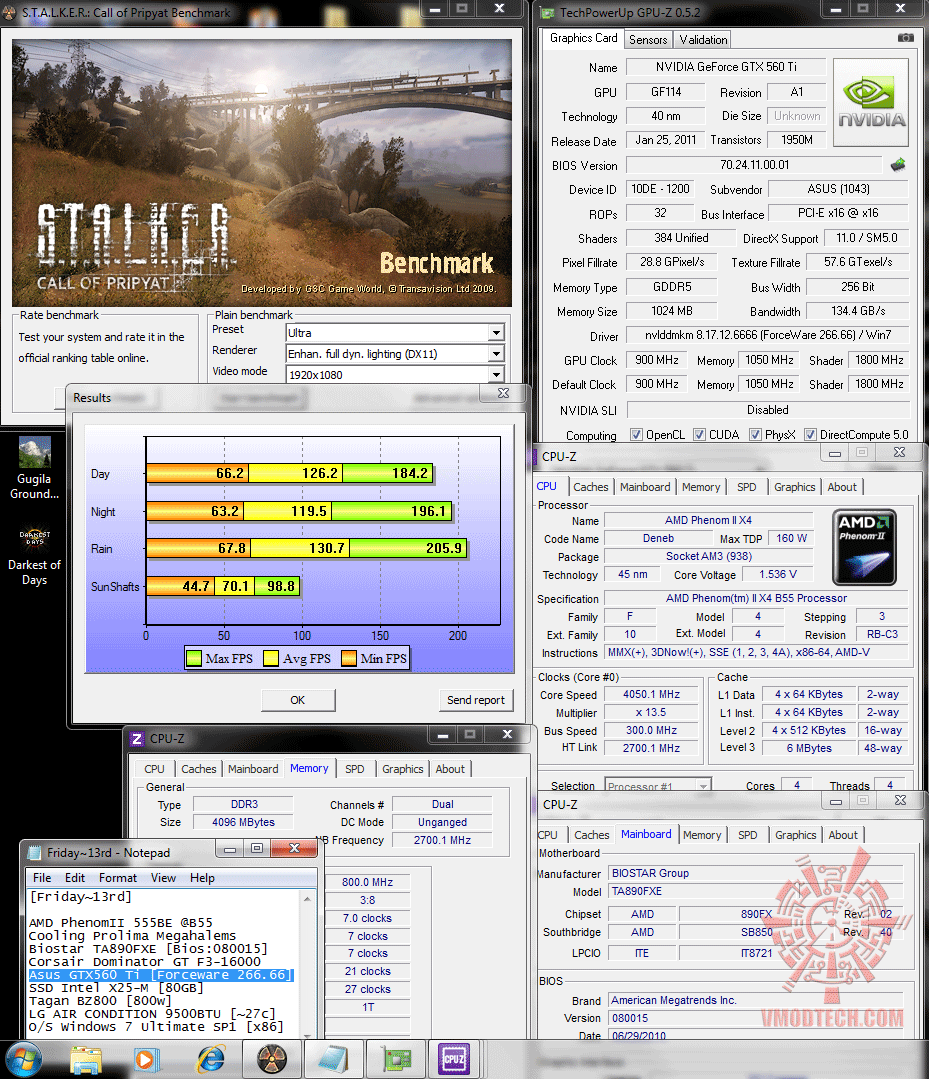This screenshot has height=1079, width=929.
Task: Open the Notepad View menu
Action: [x=164, y=877]
